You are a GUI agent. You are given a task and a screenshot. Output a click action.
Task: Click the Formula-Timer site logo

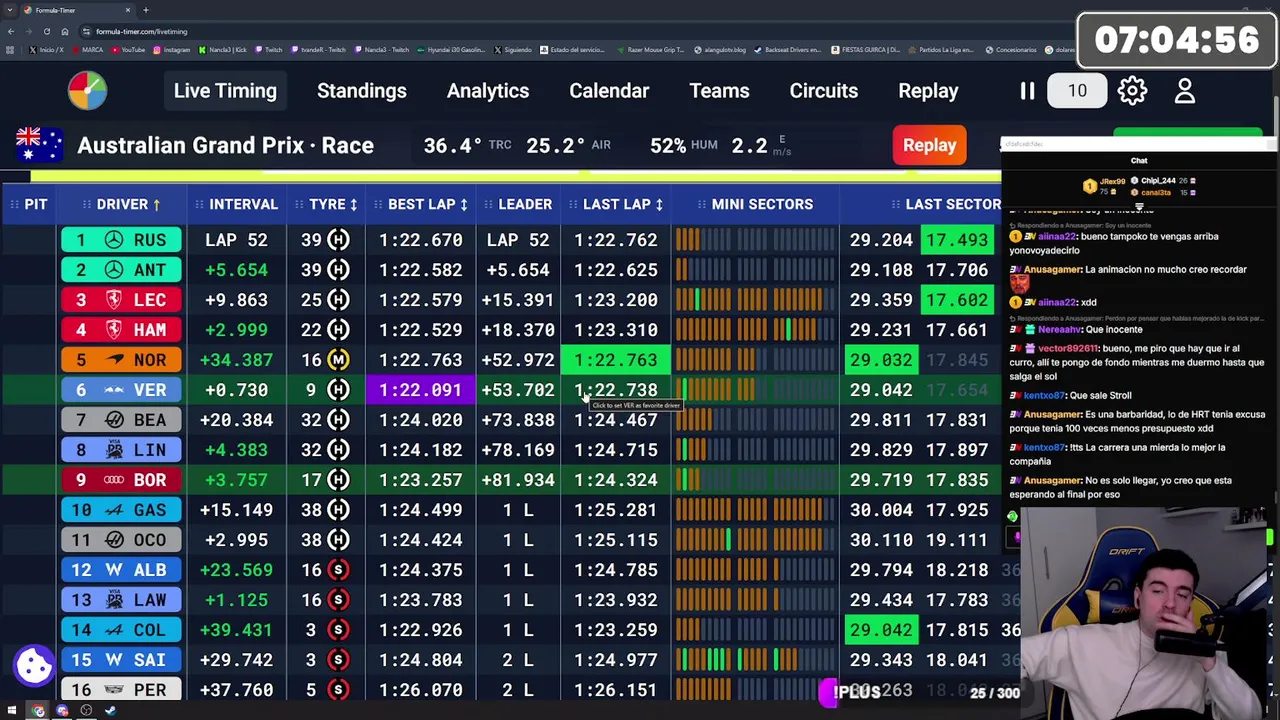point(87,90)
